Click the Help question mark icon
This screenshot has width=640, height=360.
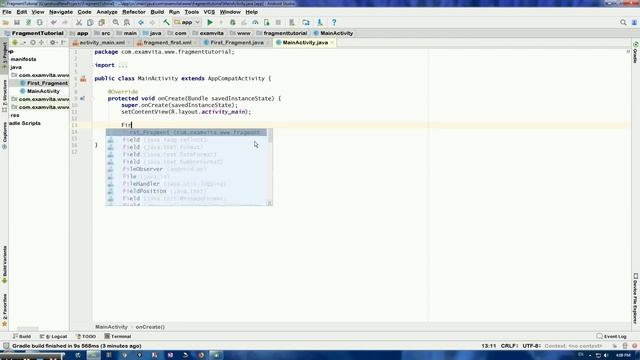(x=334, y=22)
